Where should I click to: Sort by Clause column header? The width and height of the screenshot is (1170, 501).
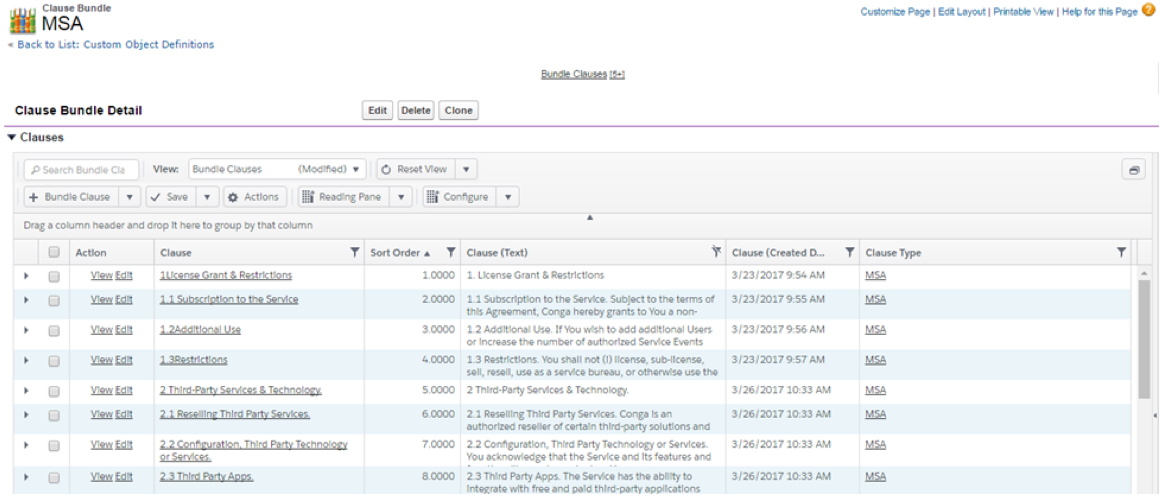pyautogui.click(x=176, y=253)
